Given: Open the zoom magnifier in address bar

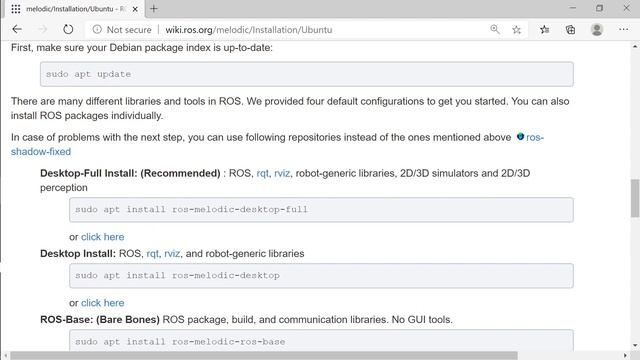Looking at the screenshot, I should pyautogui.click(x=495, y=29).
